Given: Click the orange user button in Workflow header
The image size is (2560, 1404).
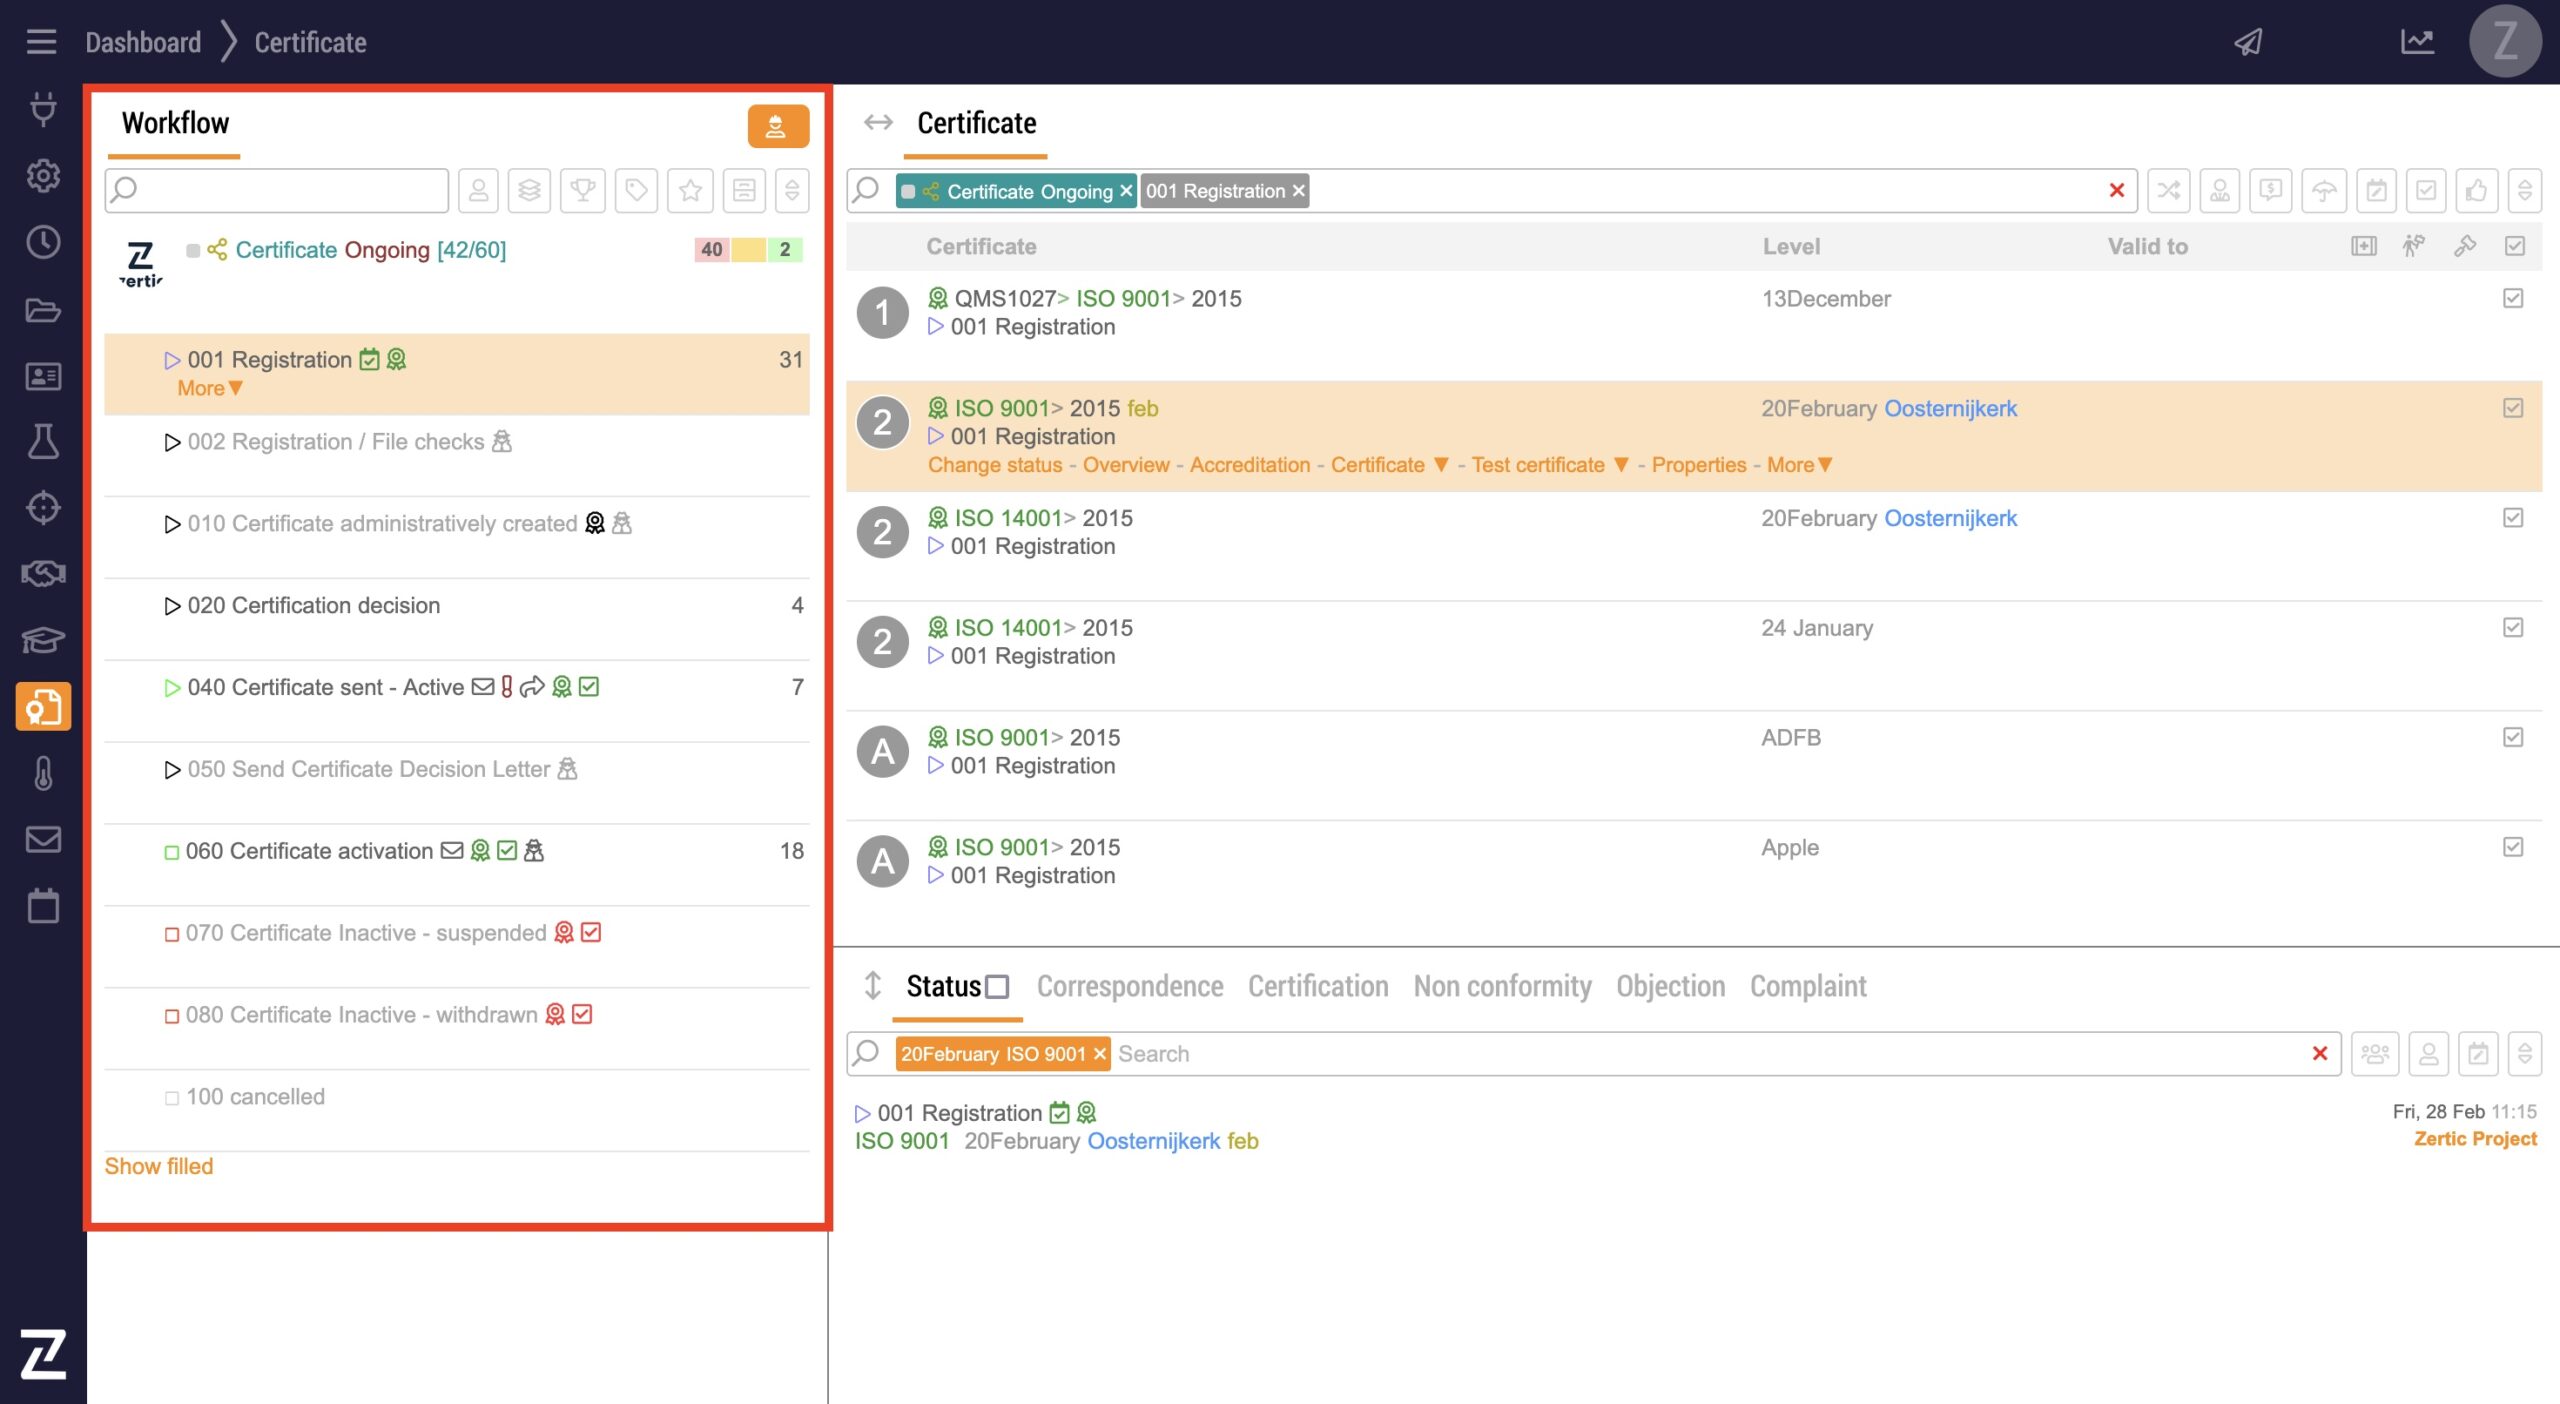Looking at the screenshot, I should click(x=777, y=126).
